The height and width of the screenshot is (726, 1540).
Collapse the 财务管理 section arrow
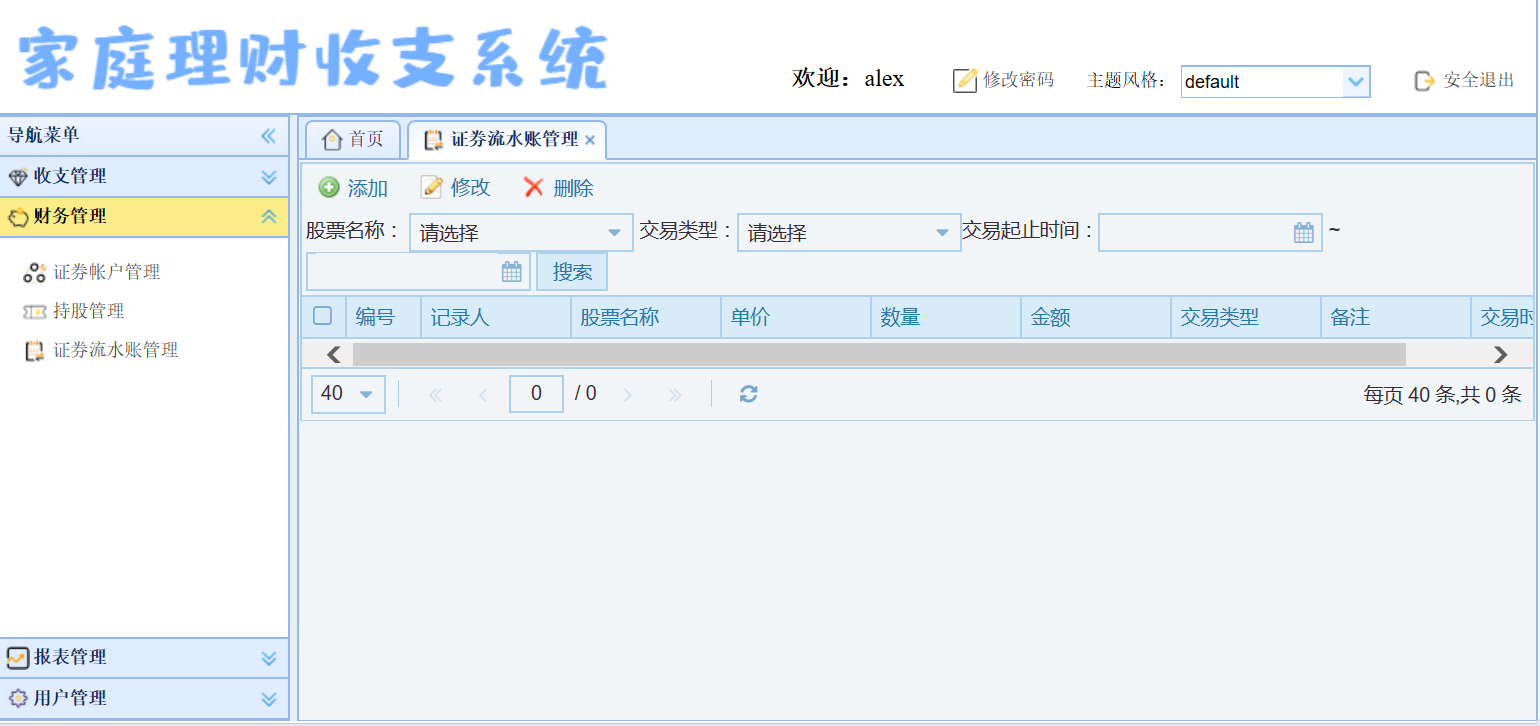(x=268, y=217)
